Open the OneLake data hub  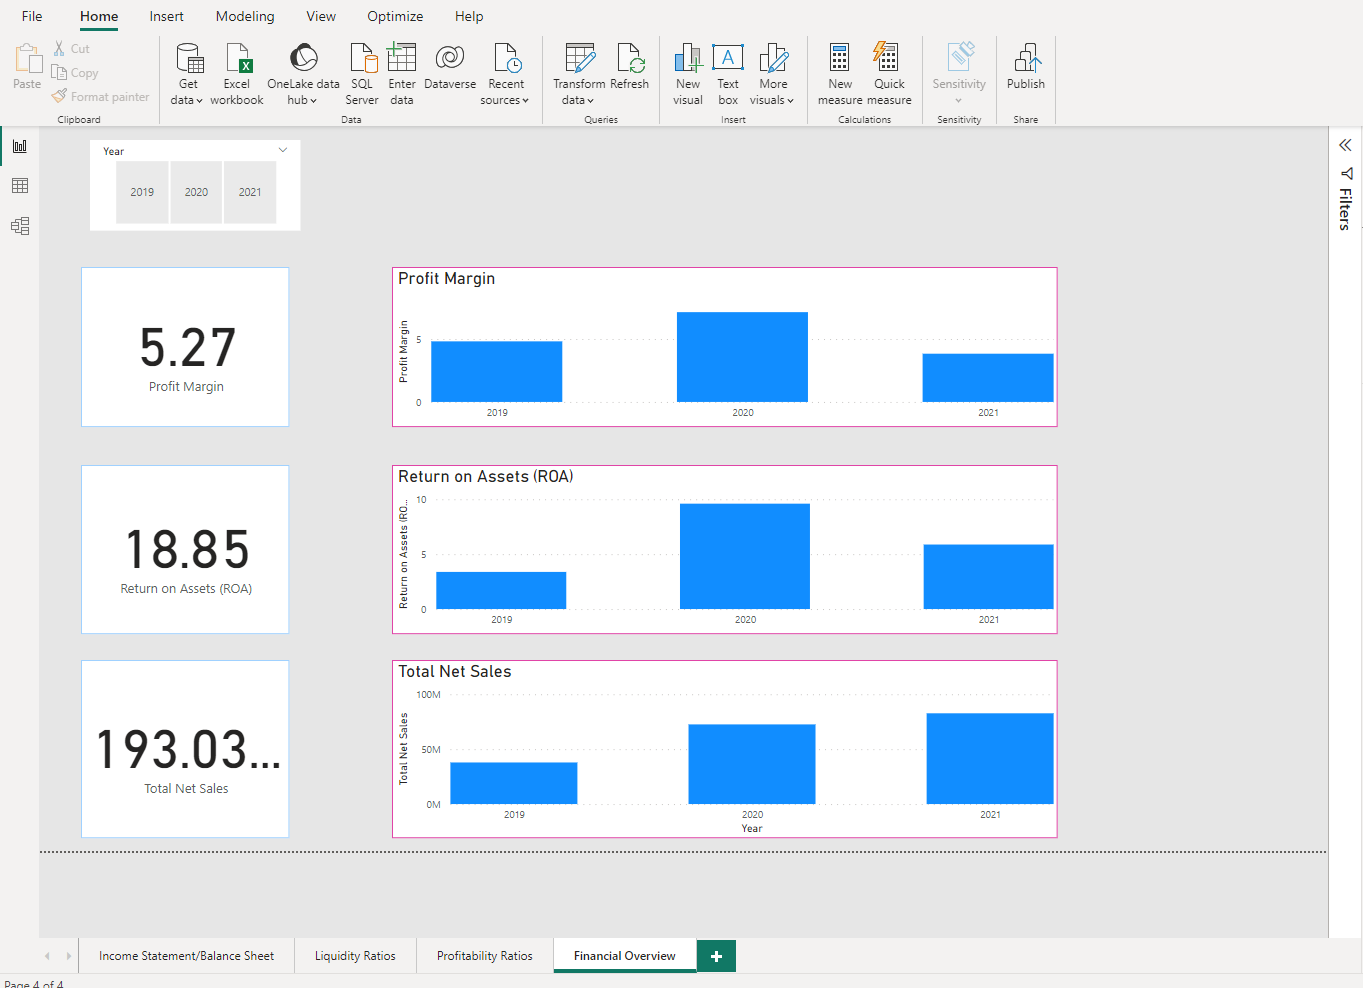click(303, 73)
